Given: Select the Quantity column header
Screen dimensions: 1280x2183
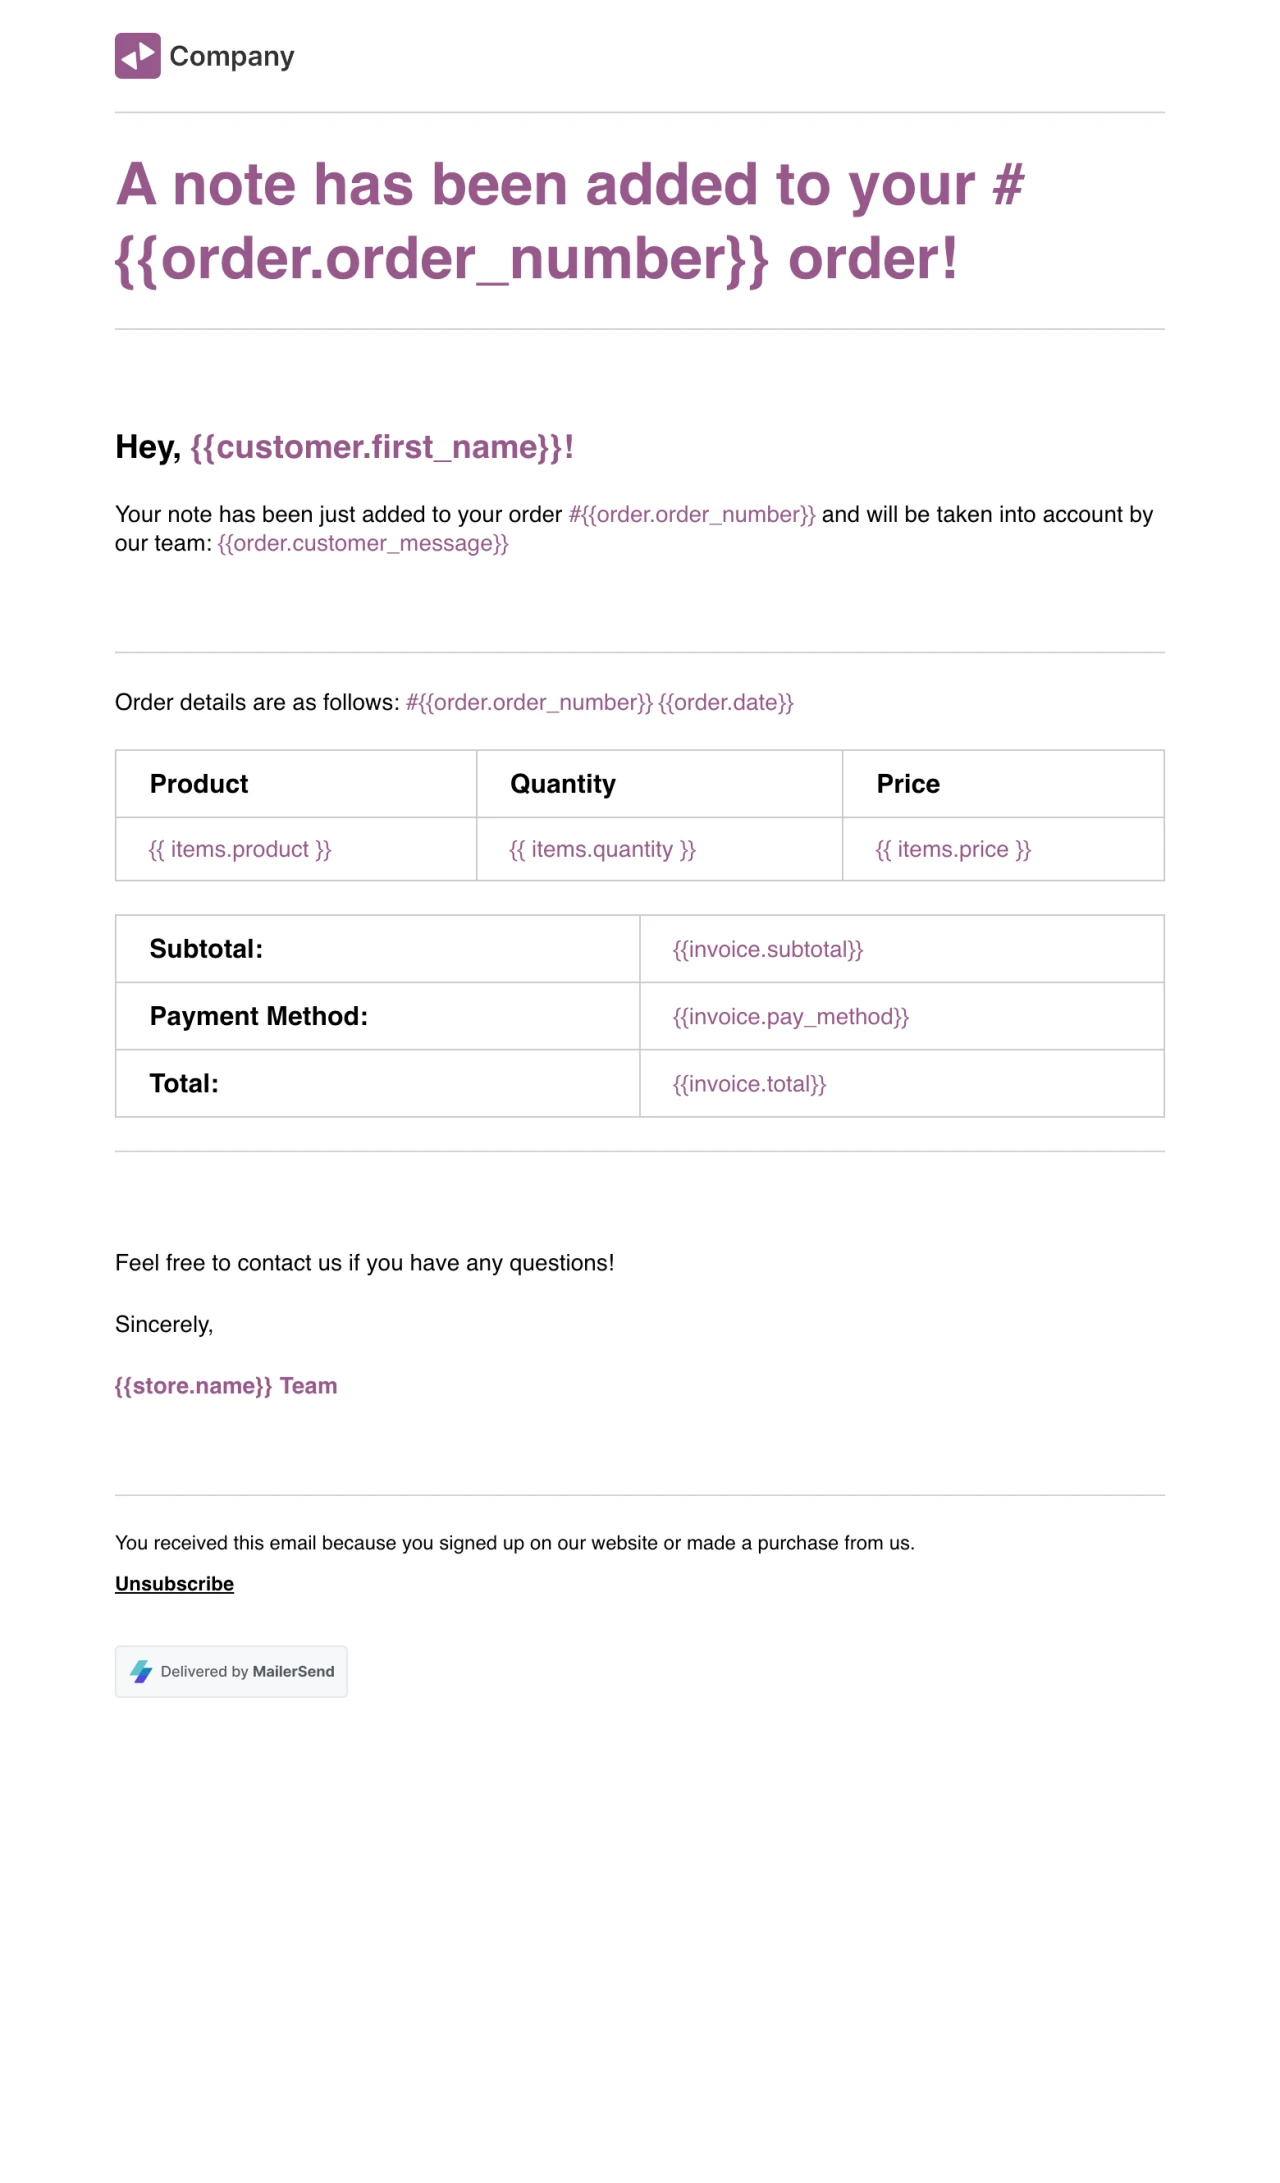Looking at the screenshot, I should click(x=563, y=784).
